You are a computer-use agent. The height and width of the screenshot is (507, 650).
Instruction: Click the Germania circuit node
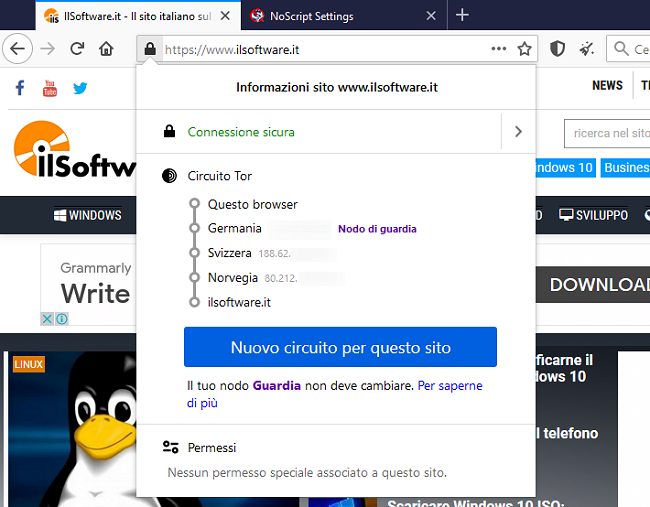point(235,228)
